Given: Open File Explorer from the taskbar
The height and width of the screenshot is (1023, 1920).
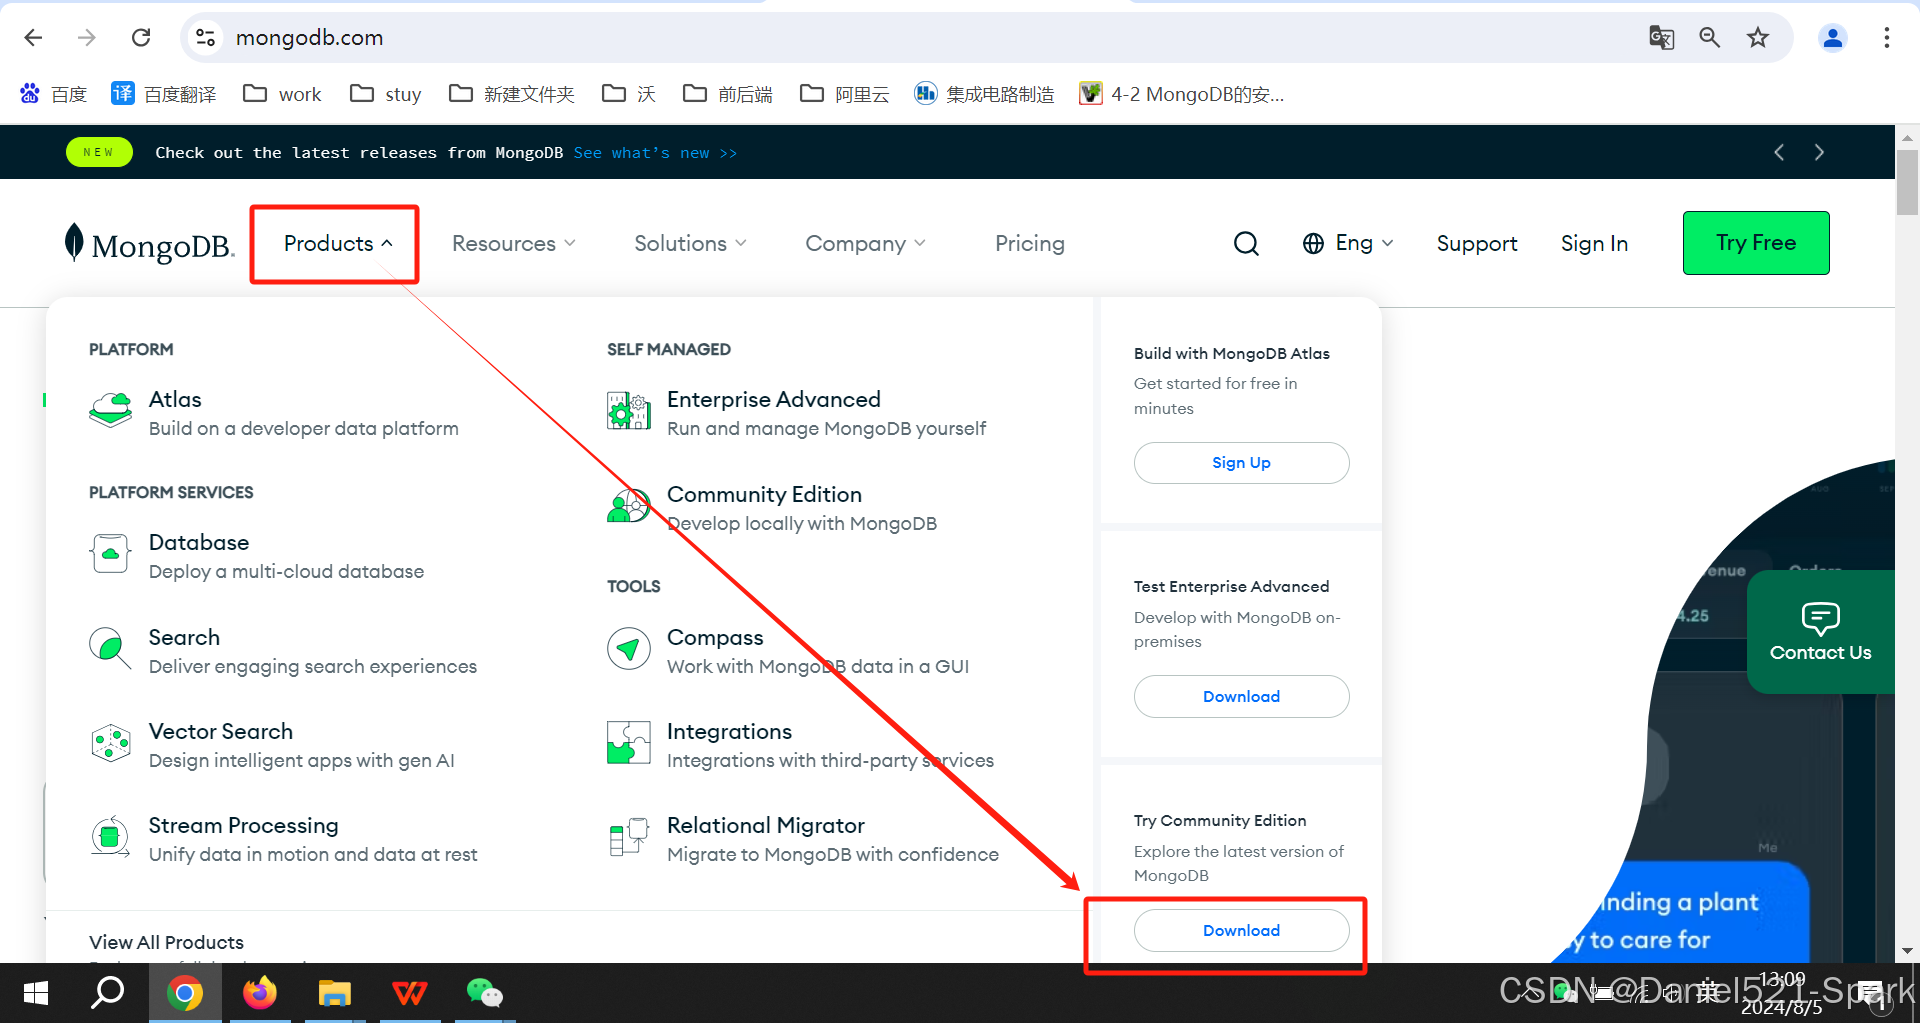Looking at the screenshot, I should click(x=334, y=993).
